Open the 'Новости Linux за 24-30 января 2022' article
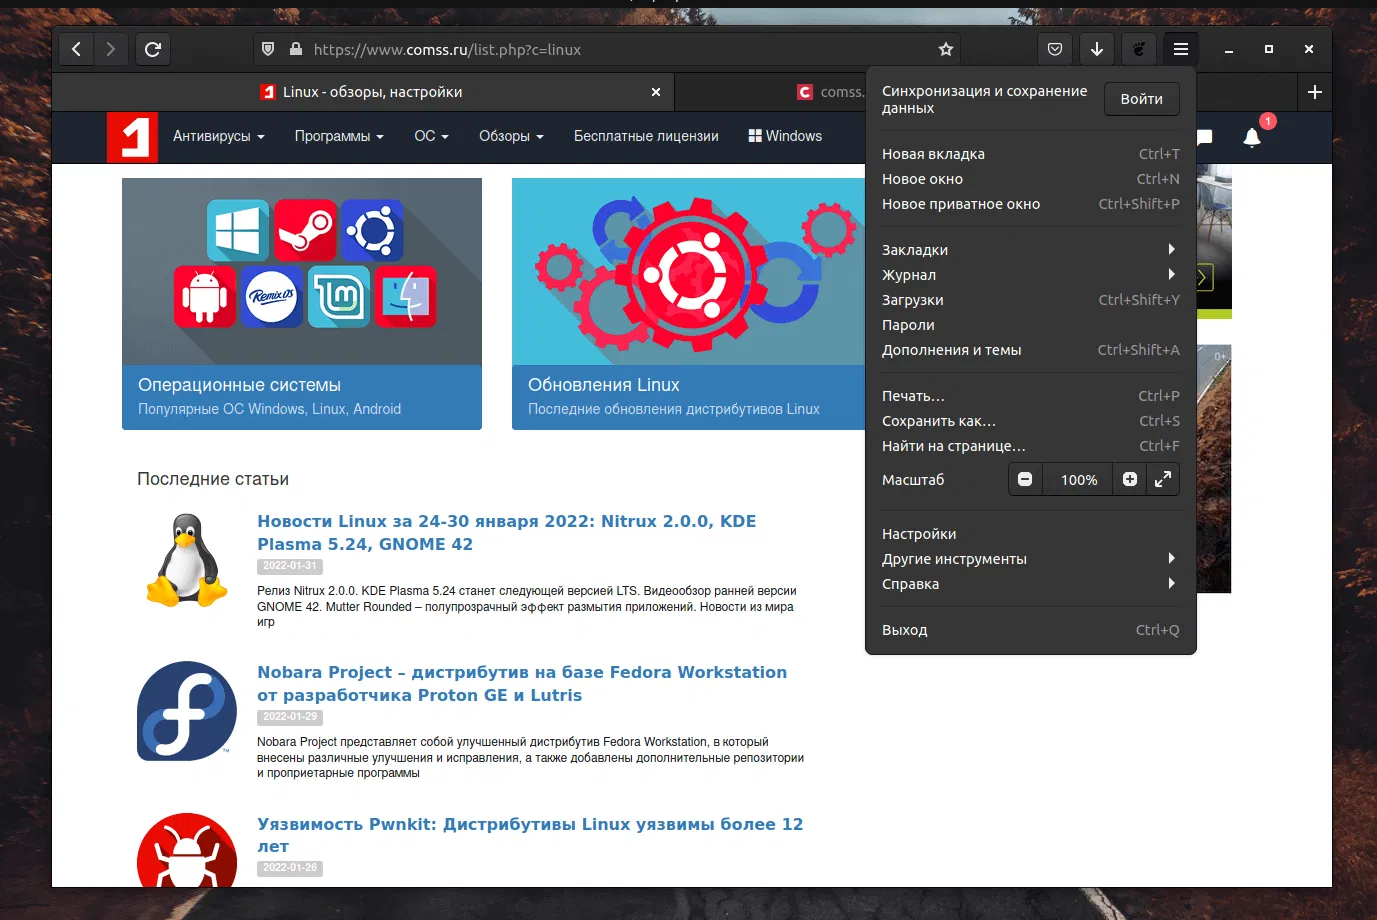Viewport: 1377px width, 920px height. 507,533
